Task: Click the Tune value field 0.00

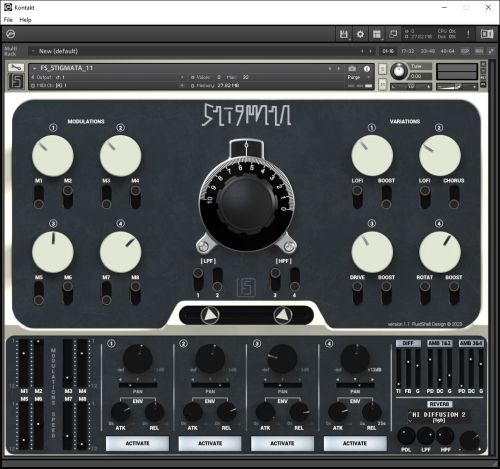Action: [x=421, y=76]
